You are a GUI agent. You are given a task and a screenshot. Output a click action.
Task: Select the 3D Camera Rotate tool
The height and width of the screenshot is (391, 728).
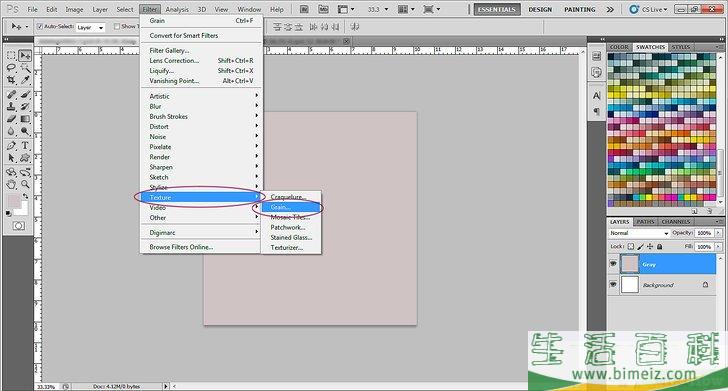point(25,173)
